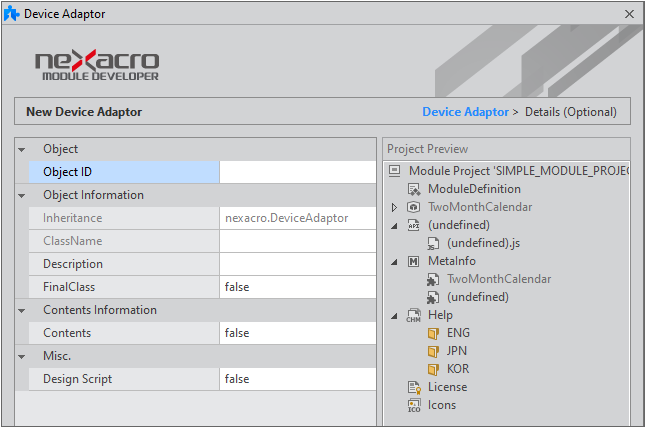Click the ModuleDefinition file icon
Image resolution: width=645 pixels, height=427 pixels.
point(414,189)
